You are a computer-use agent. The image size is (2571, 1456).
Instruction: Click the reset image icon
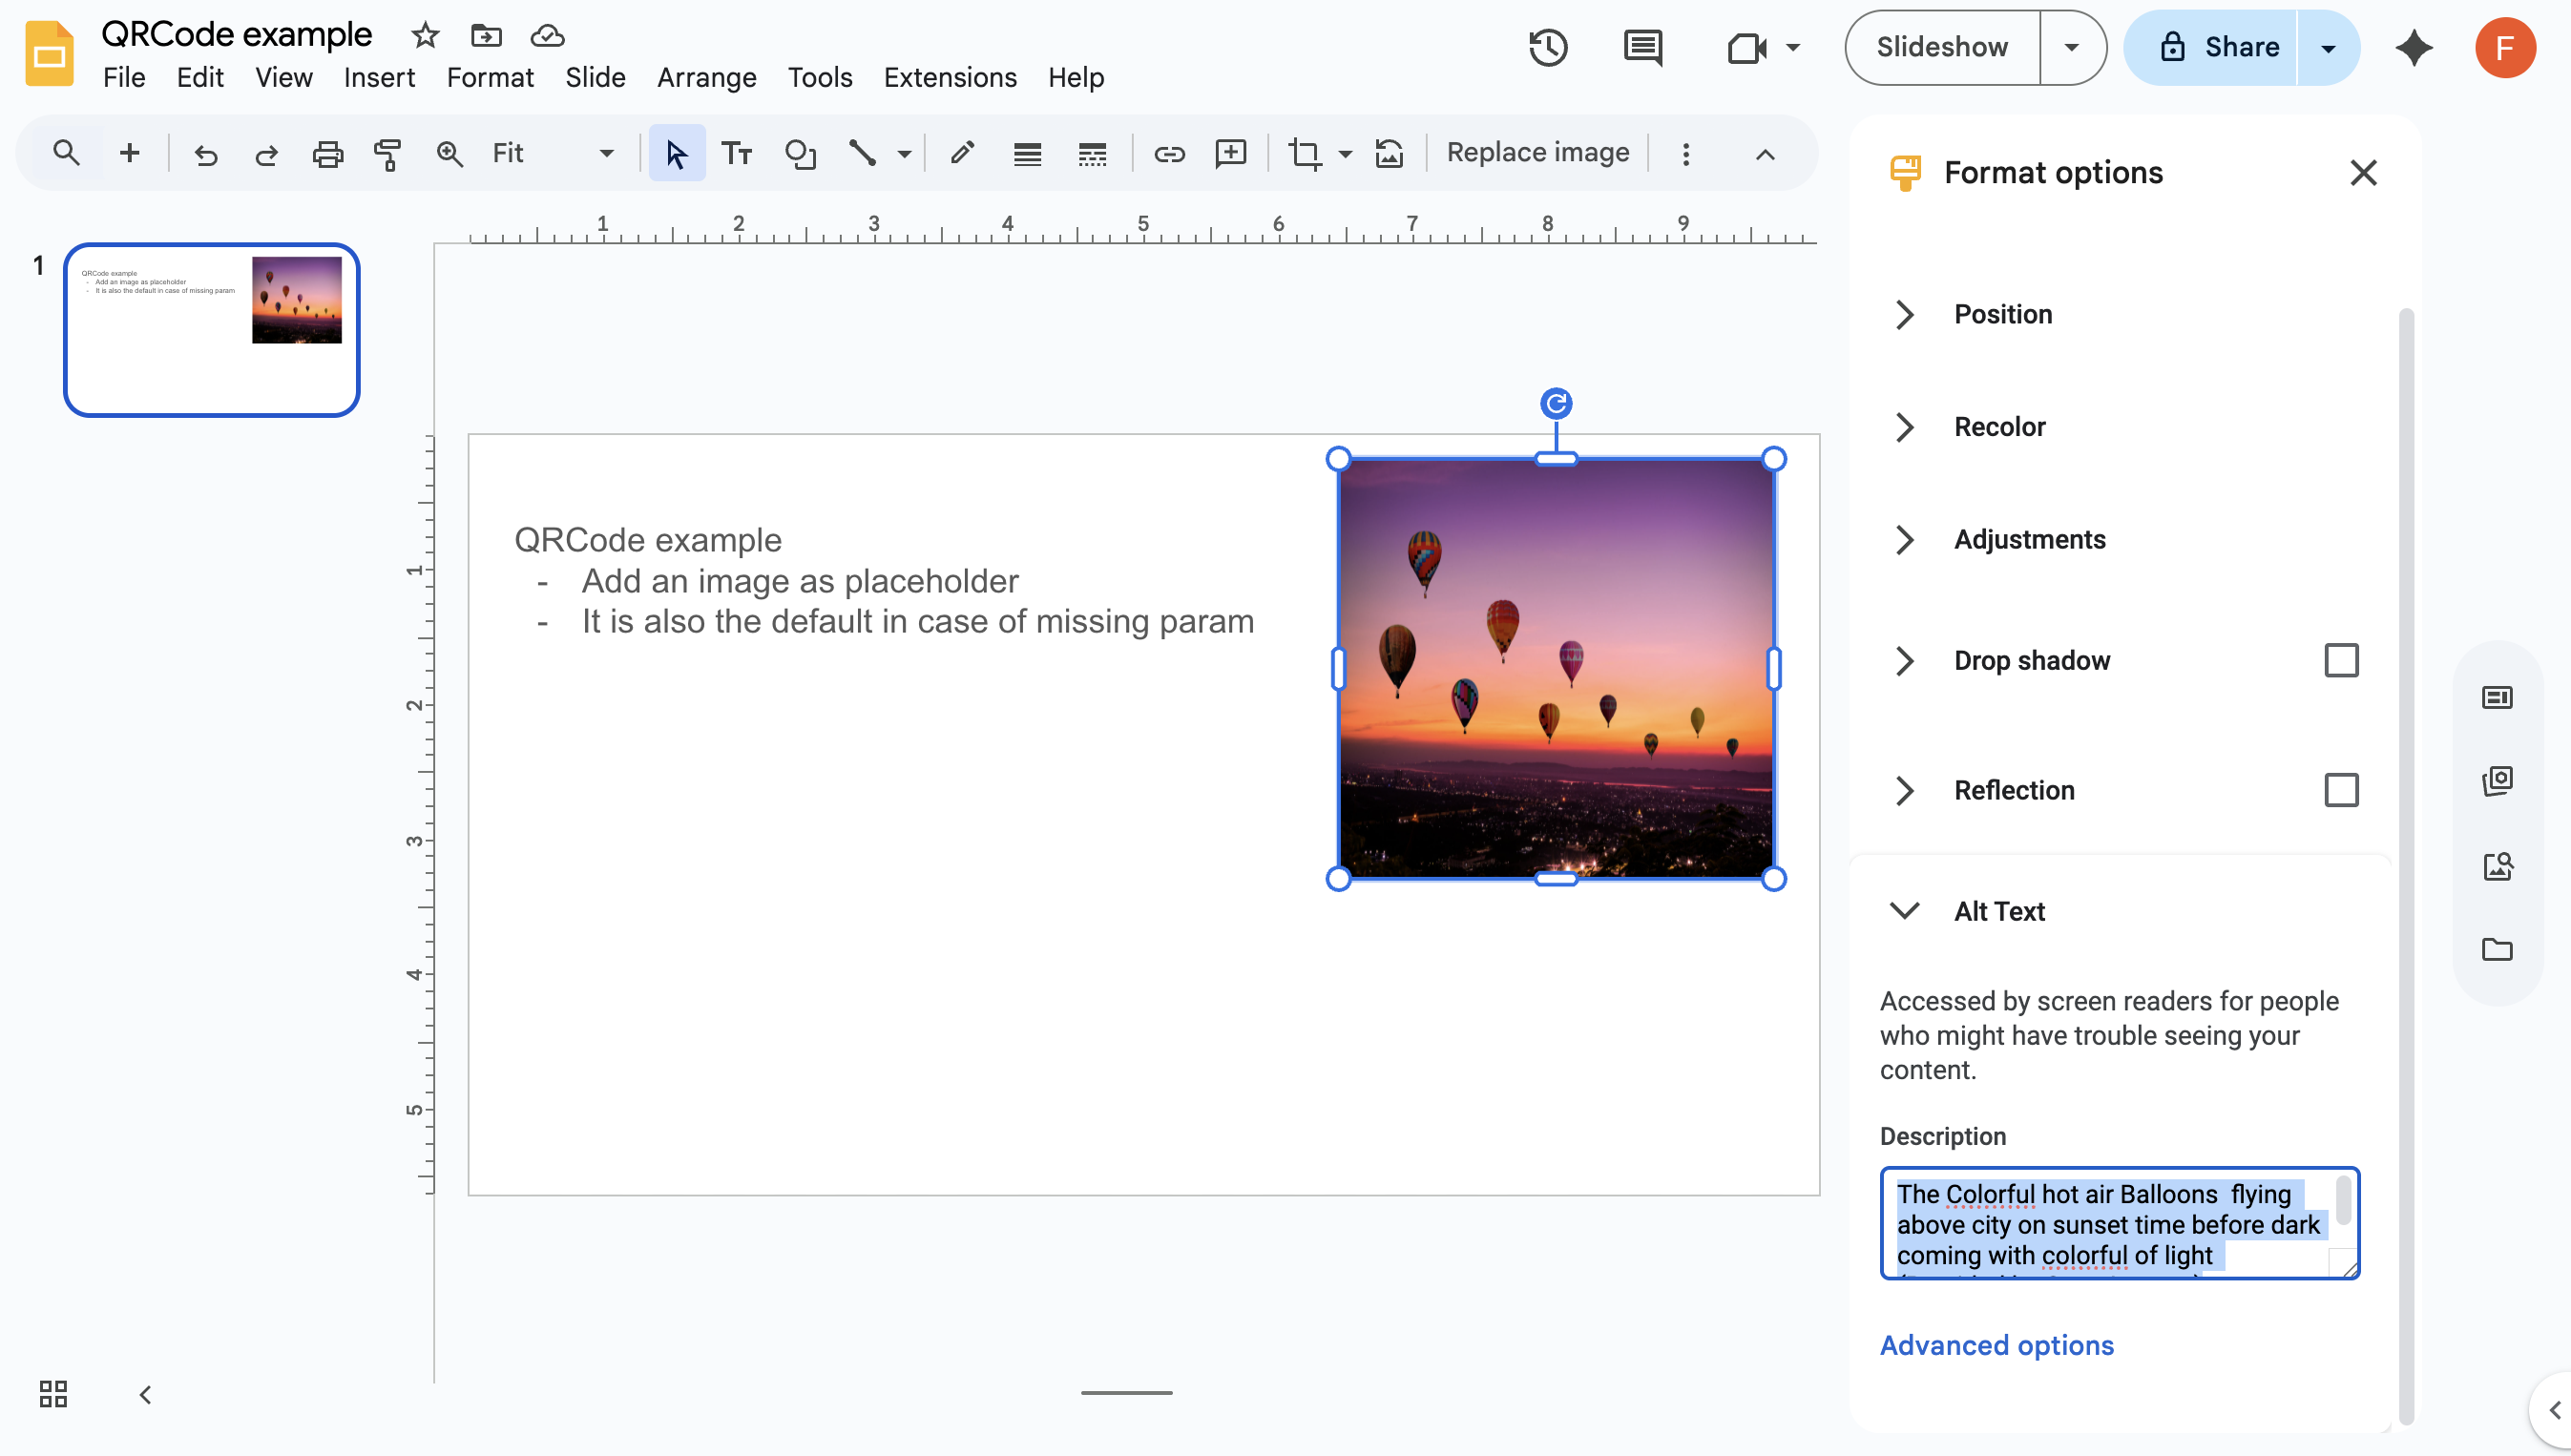(x=1390, y=154)
